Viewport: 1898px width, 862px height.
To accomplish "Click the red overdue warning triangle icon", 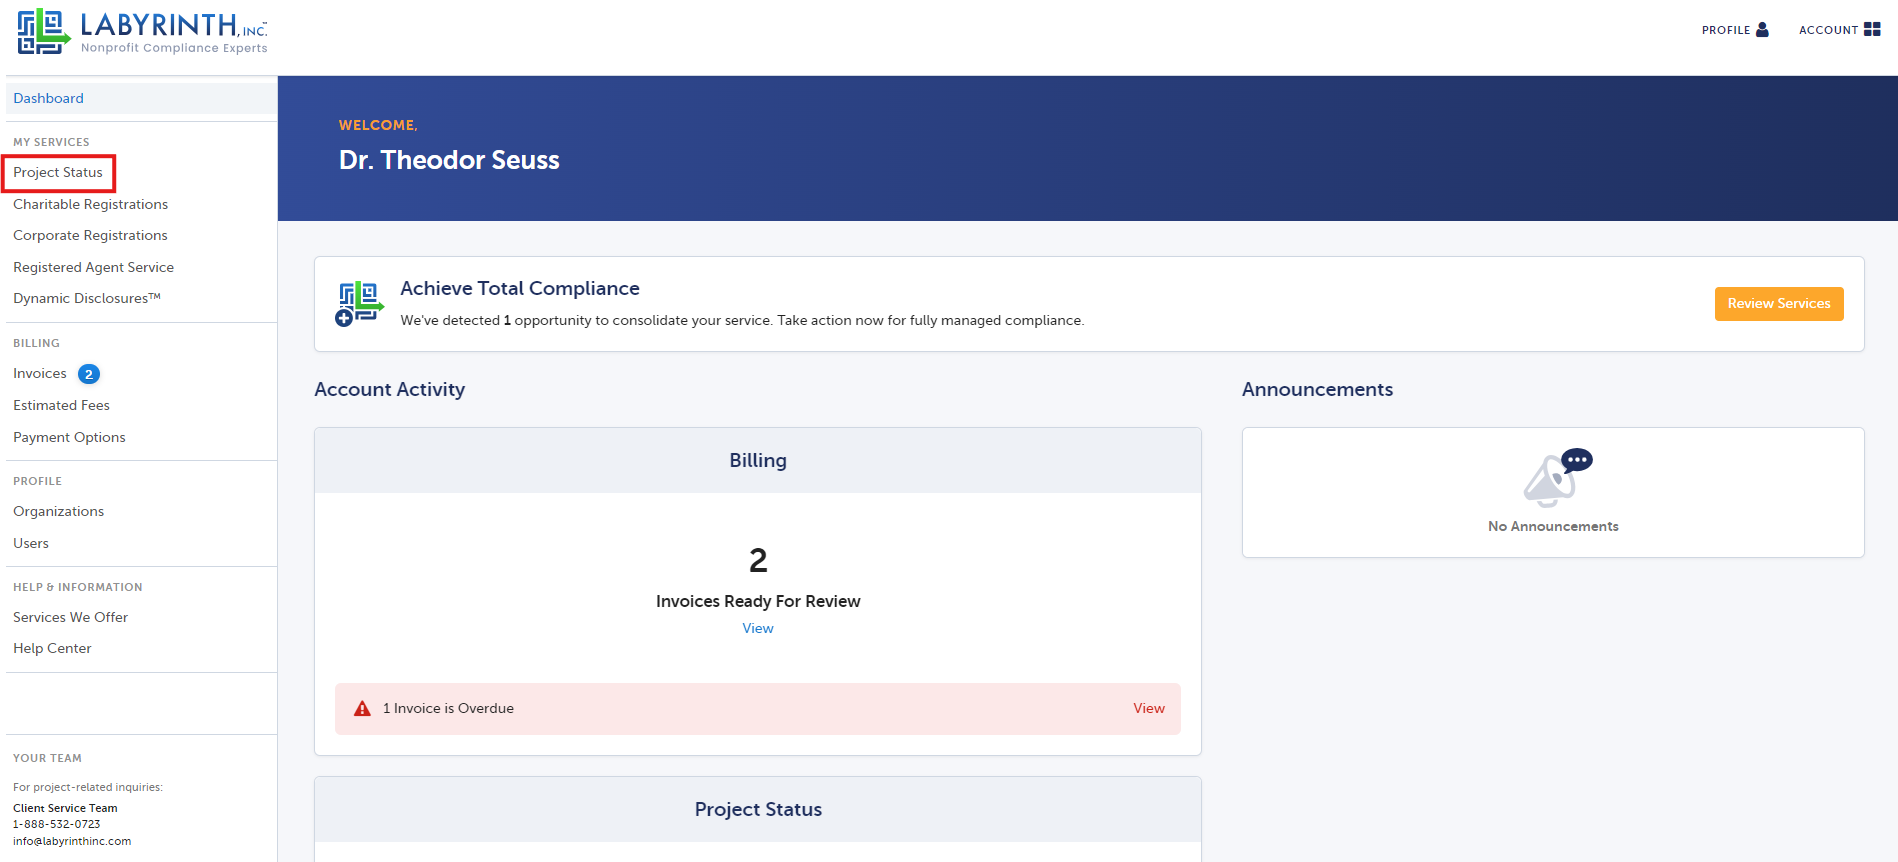I will click(x=362, y=709).
